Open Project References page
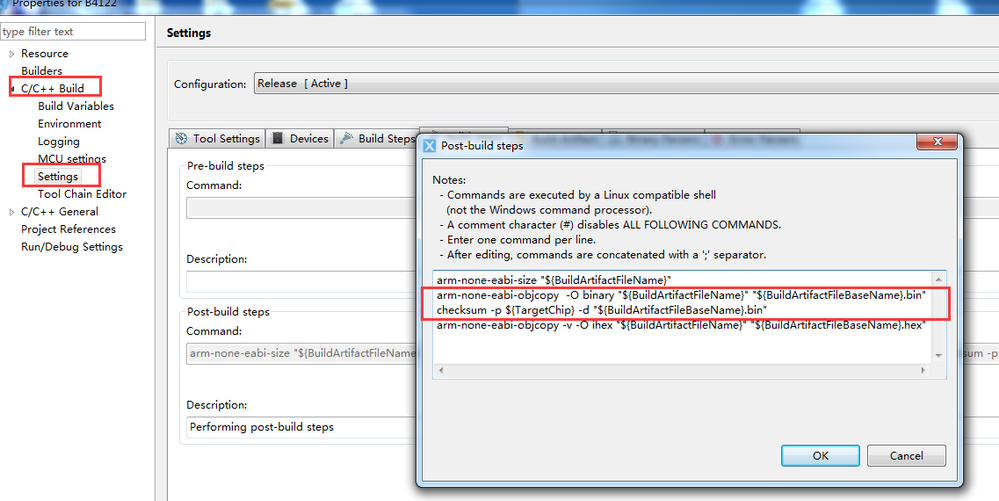This screenshot has width=999, height=501. 68,229
